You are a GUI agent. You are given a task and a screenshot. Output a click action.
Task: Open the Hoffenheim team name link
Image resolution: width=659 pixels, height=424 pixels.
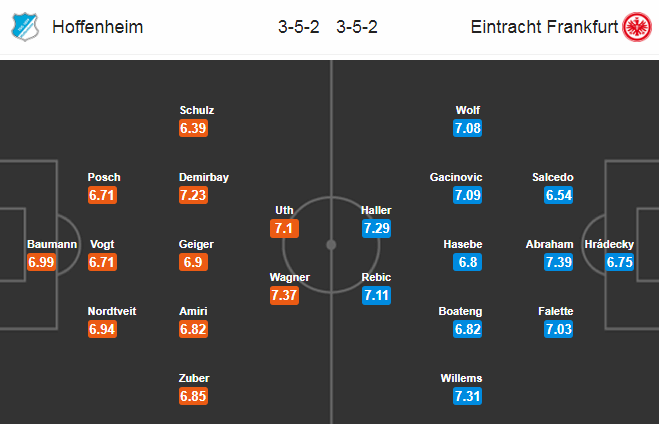pos(98,27)
